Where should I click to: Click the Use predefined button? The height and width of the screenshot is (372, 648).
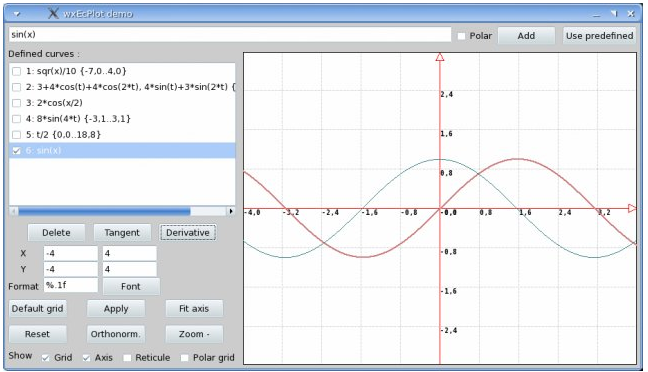[x=599, y=36]
